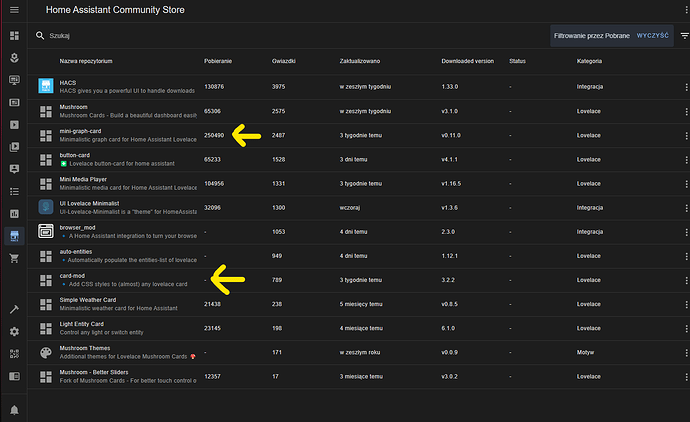
Task: Click '5 miesięcy temu' in Simple Weather row
Action: click(x=361, y=305)
